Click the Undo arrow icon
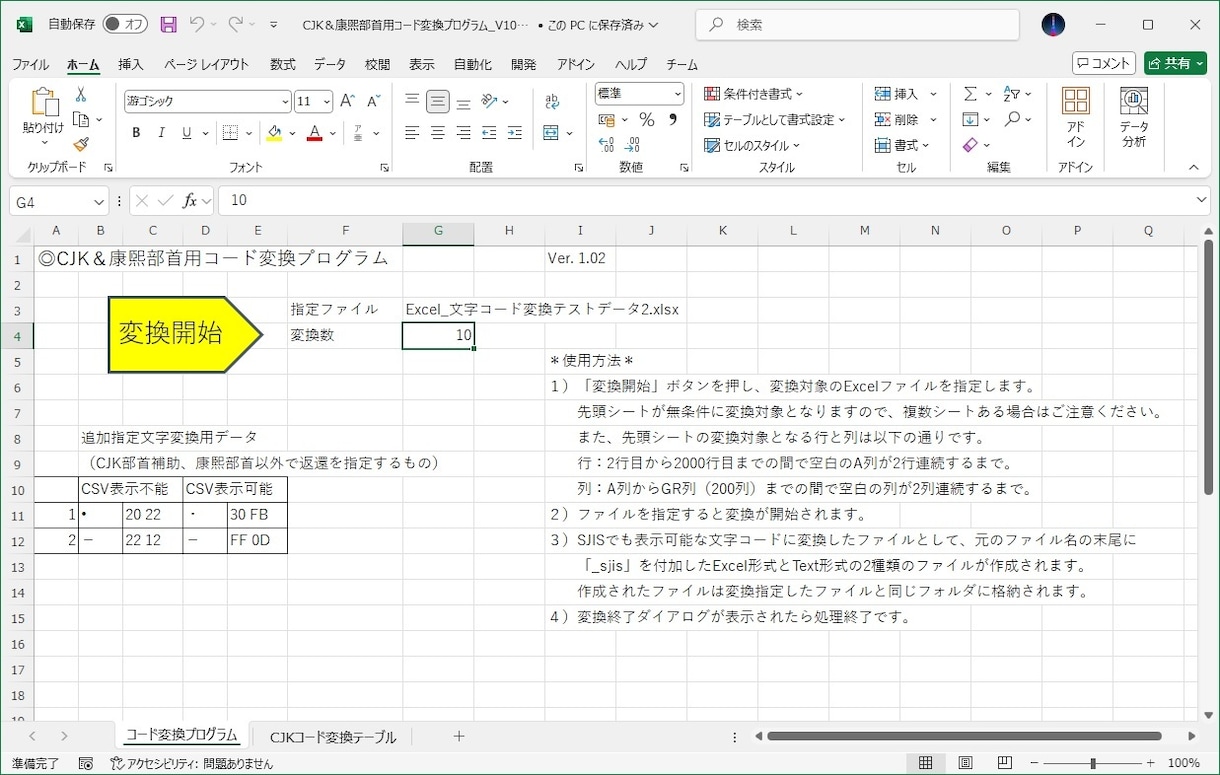 point(197,24)
